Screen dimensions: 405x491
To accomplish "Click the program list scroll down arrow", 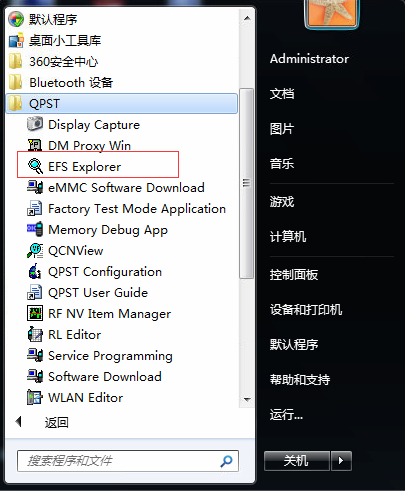I will coord(247,399).
